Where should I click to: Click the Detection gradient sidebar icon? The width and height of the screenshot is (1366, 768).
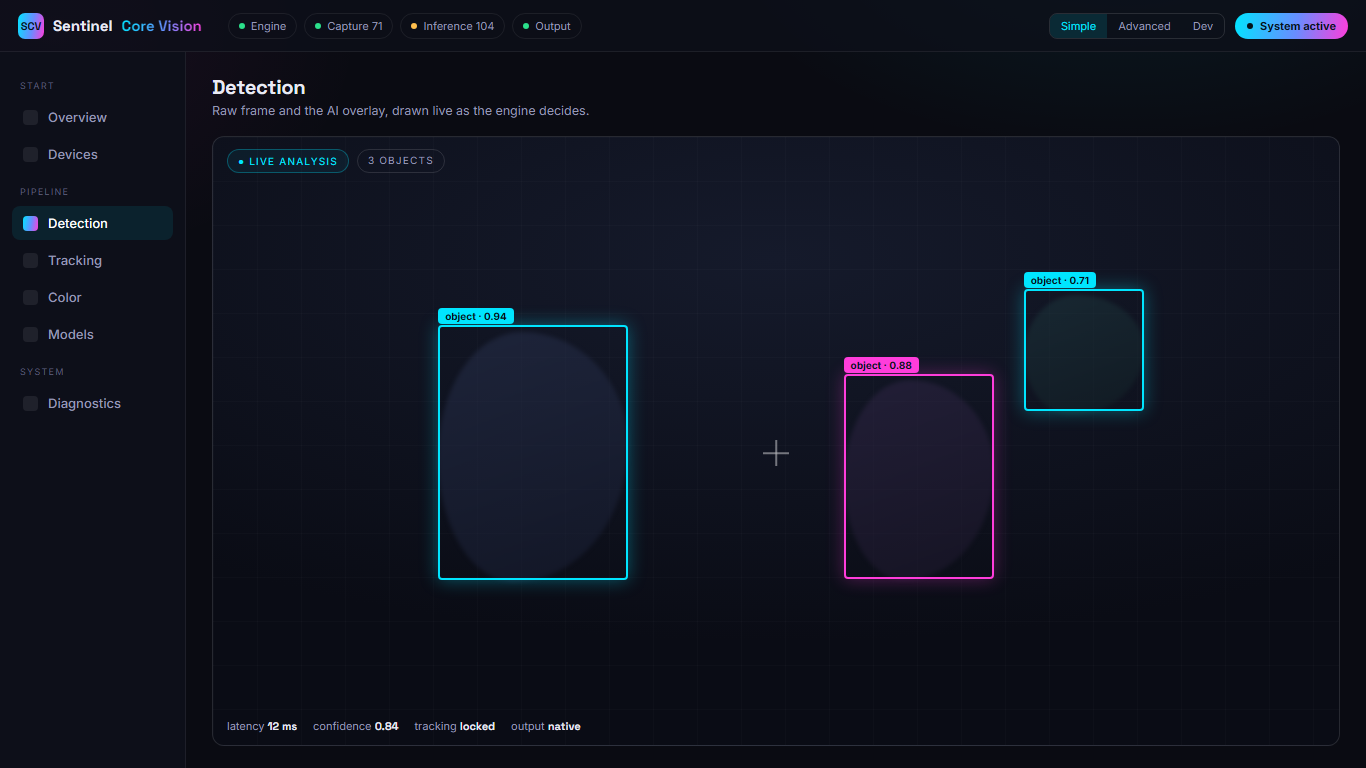[31, 224]
